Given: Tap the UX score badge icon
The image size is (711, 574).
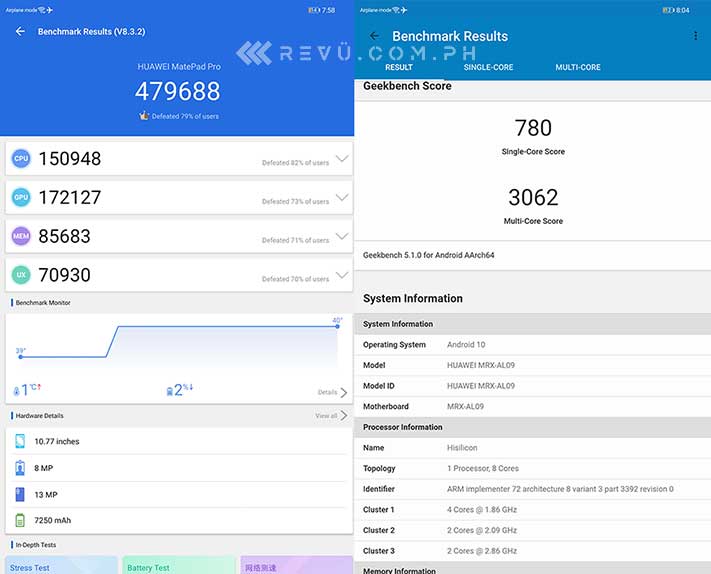Looking at the screenshot, I should (x=21, y=275).
